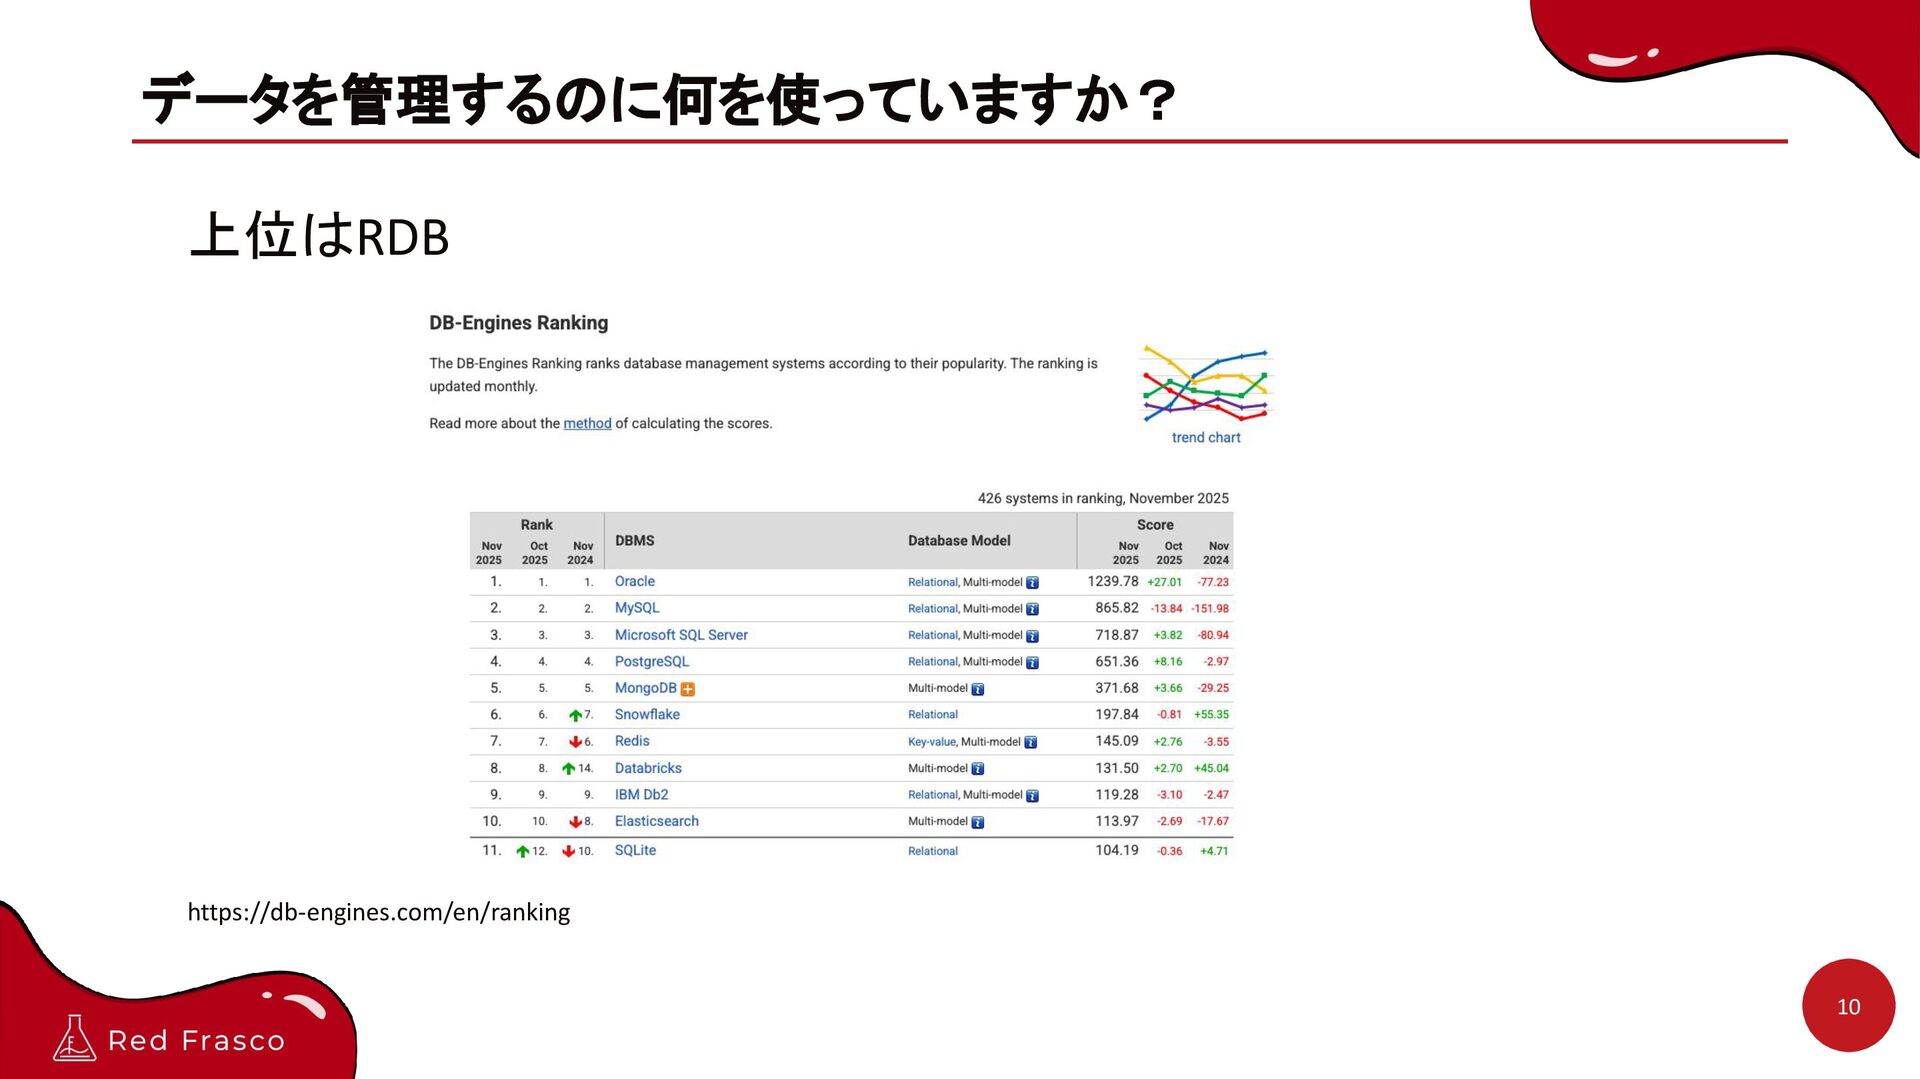Open the MySQL database entry

click(637, 608)
